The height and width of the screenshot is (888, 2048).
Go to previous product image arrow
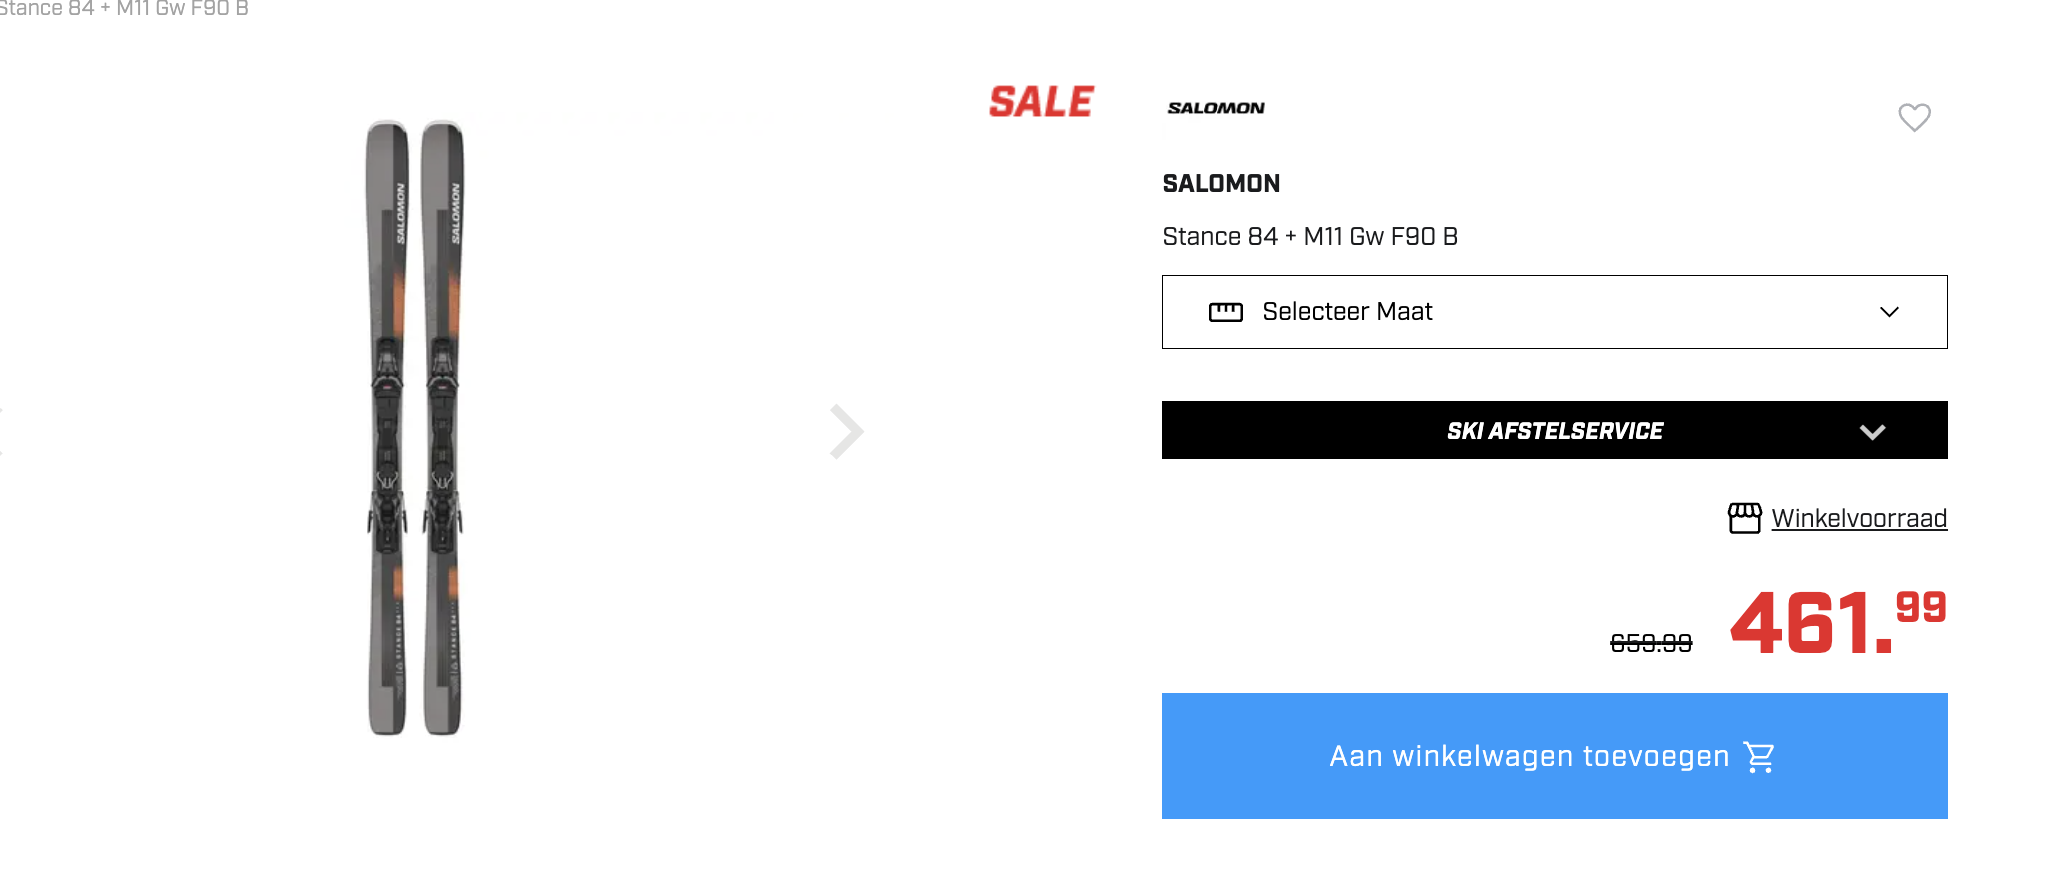3,432
